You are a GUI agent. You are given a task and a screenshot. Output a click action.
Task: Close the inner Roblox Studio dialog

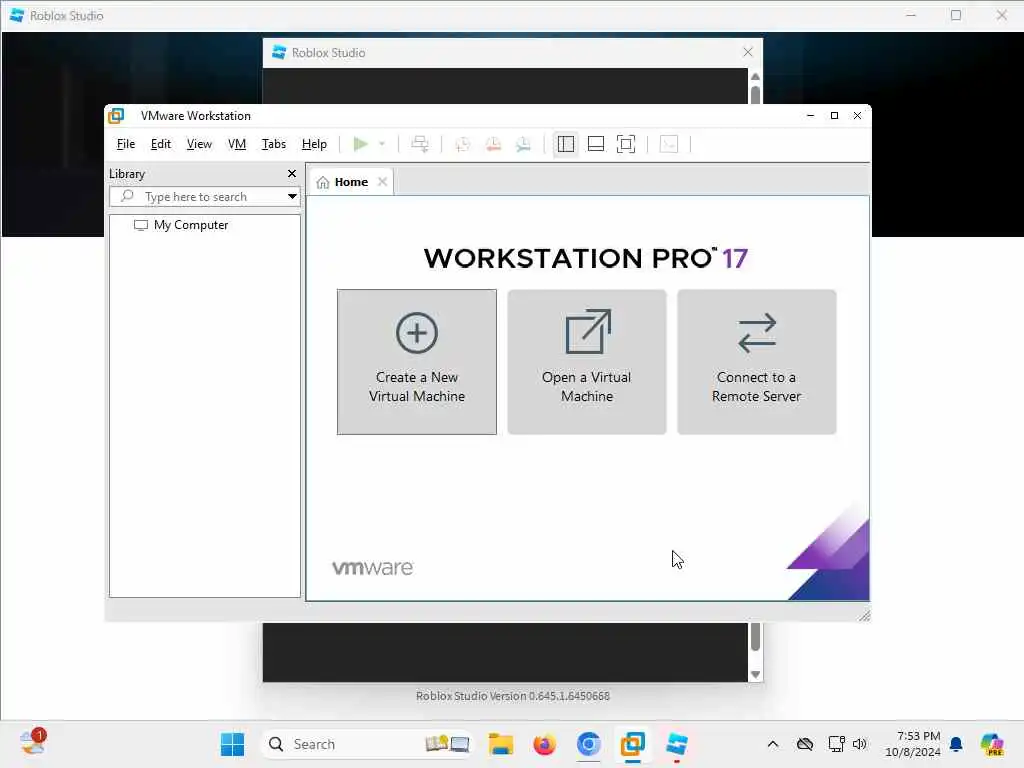tap(748, 52)
